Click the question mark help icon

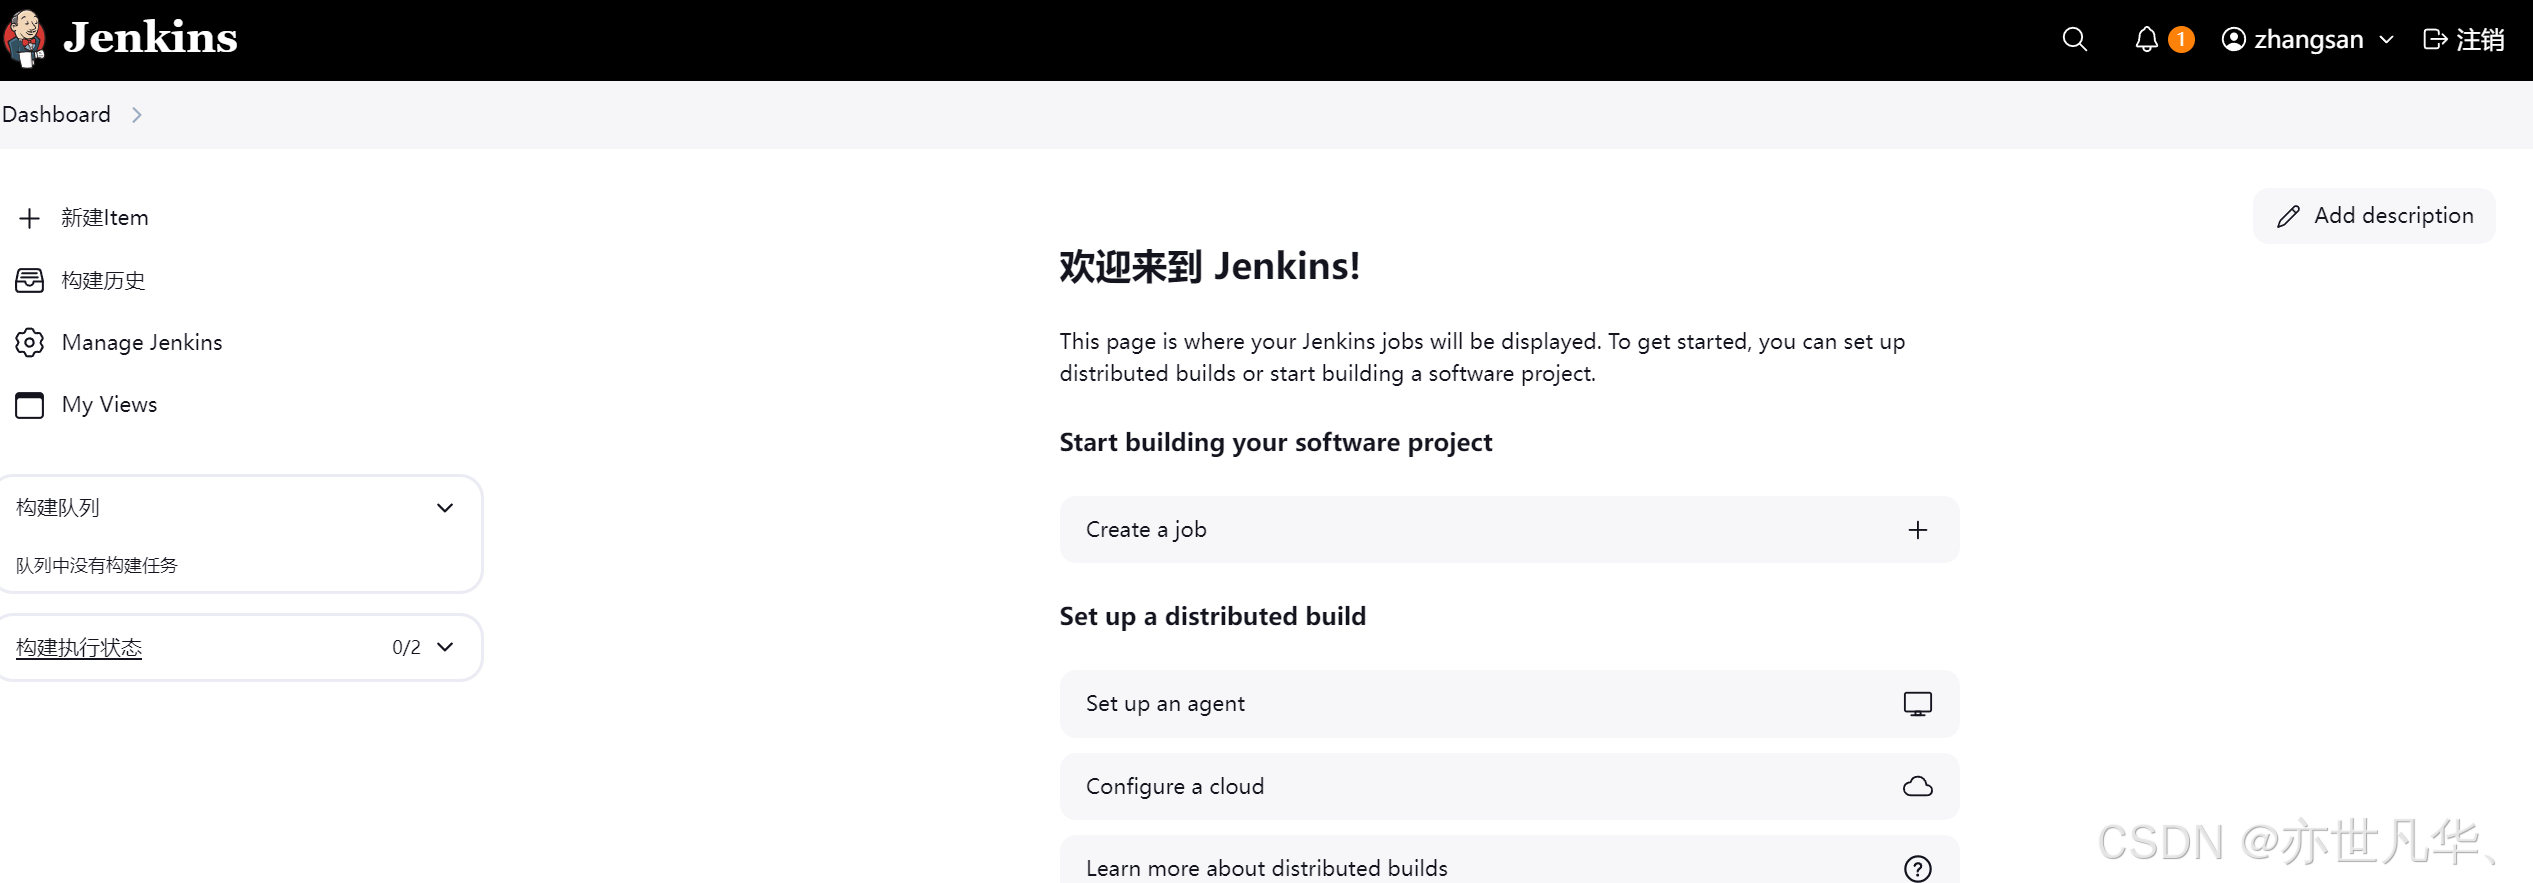1917,869
